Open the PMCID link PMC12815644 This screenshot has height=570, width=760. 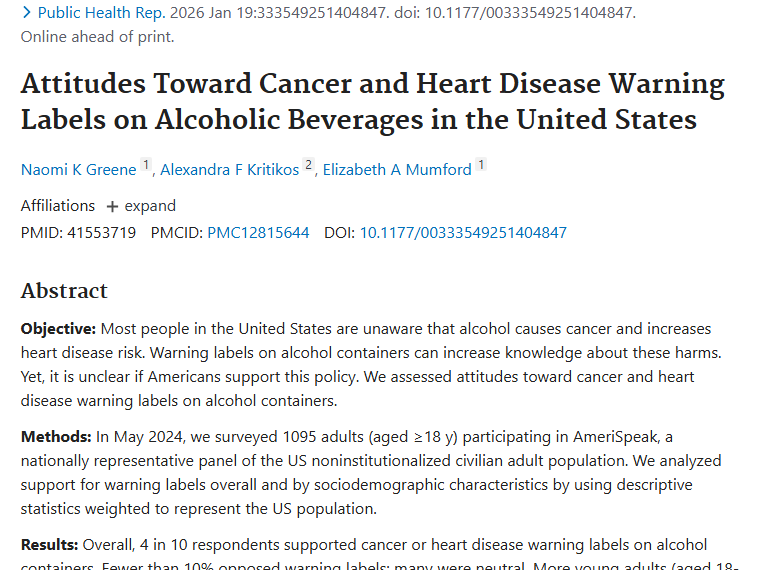258,233
